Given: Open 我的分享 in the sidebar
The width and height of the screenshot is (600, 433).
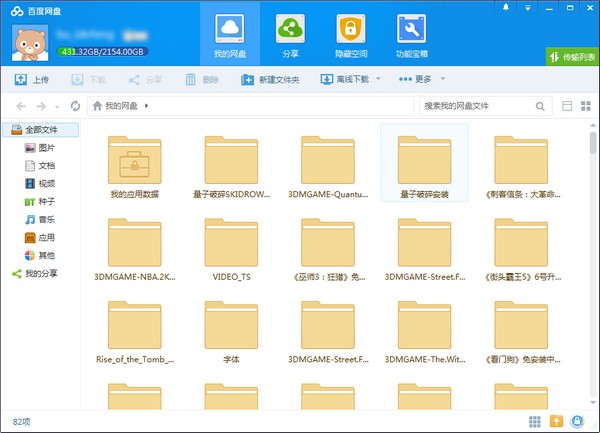Looking at the screenshot, I should pos(34,273).
